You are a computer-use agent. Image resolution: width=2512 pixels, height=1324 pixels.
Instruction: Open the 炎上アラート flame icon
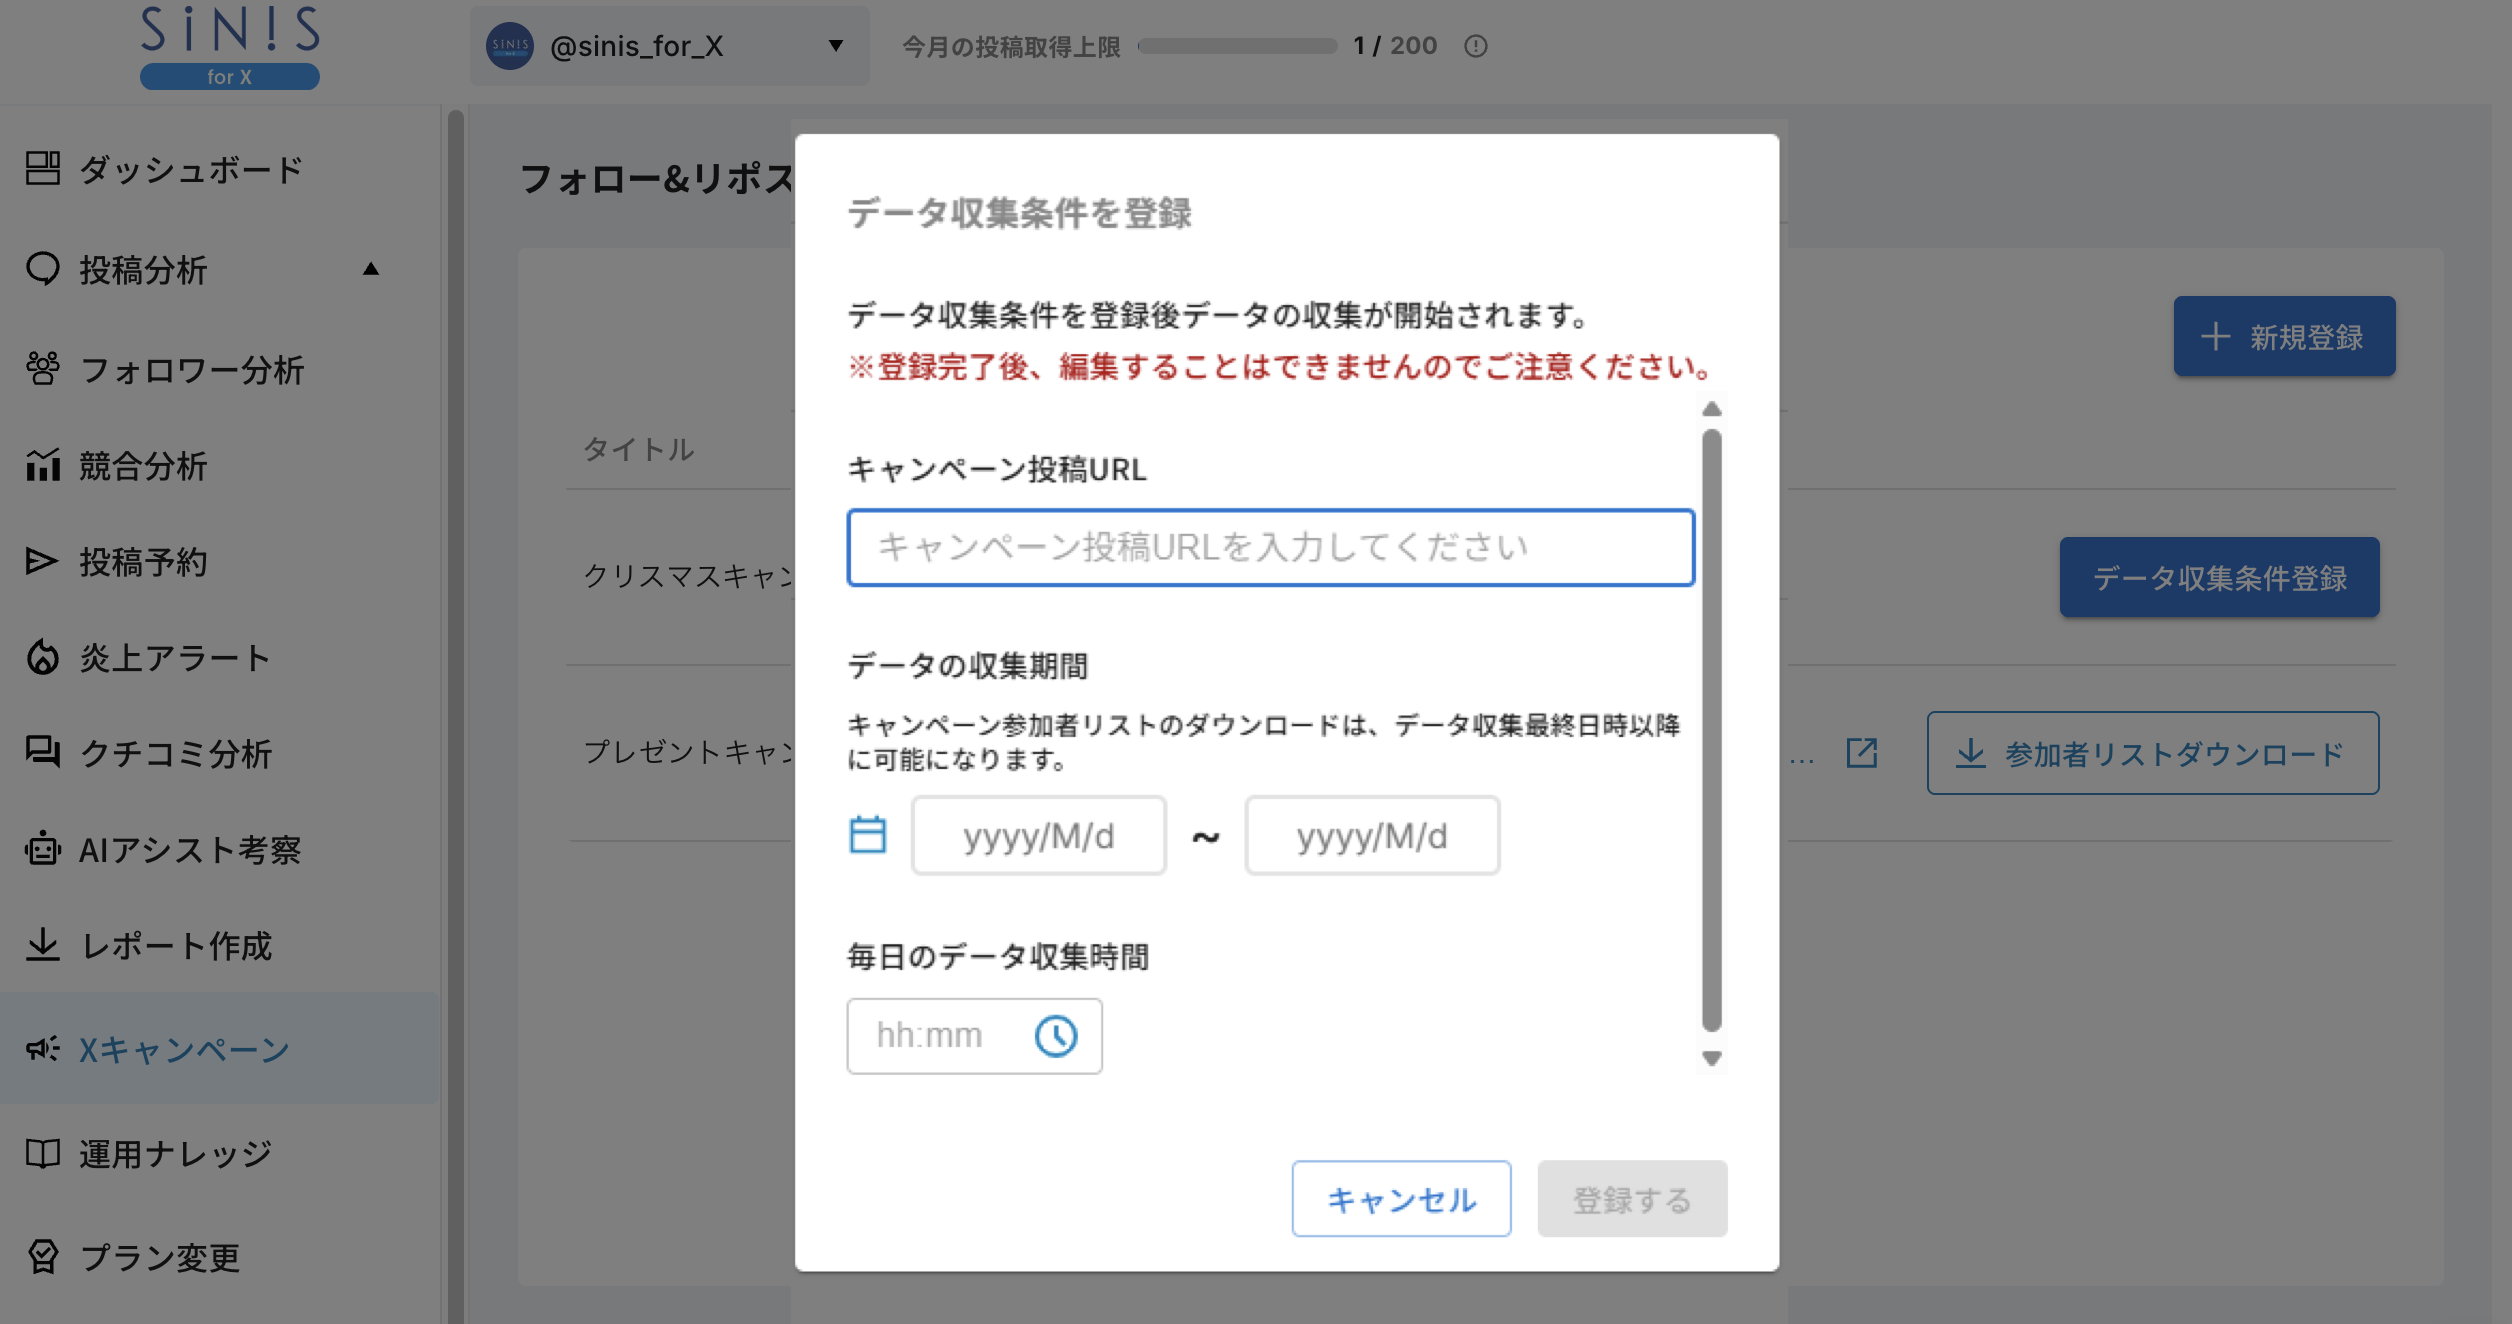(41, 657)
